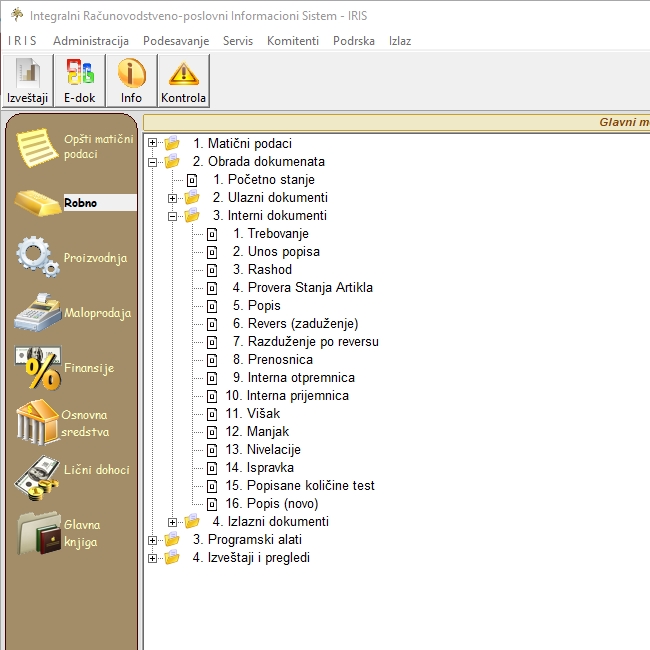Click the folder icon of Programski alati
The height and width of the screenshot is (650, 650).
(x=172, y=539)
